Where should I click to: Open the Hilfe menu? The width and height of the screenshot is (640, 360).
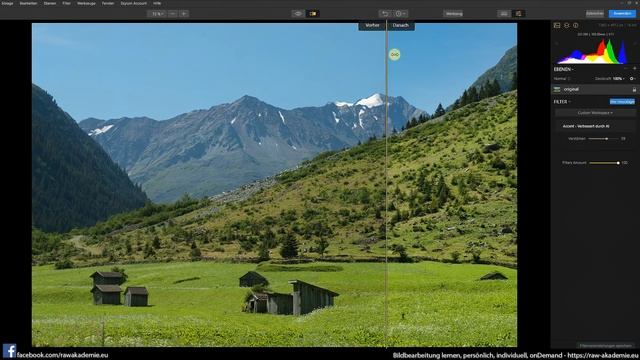click(x=157, y=3)
